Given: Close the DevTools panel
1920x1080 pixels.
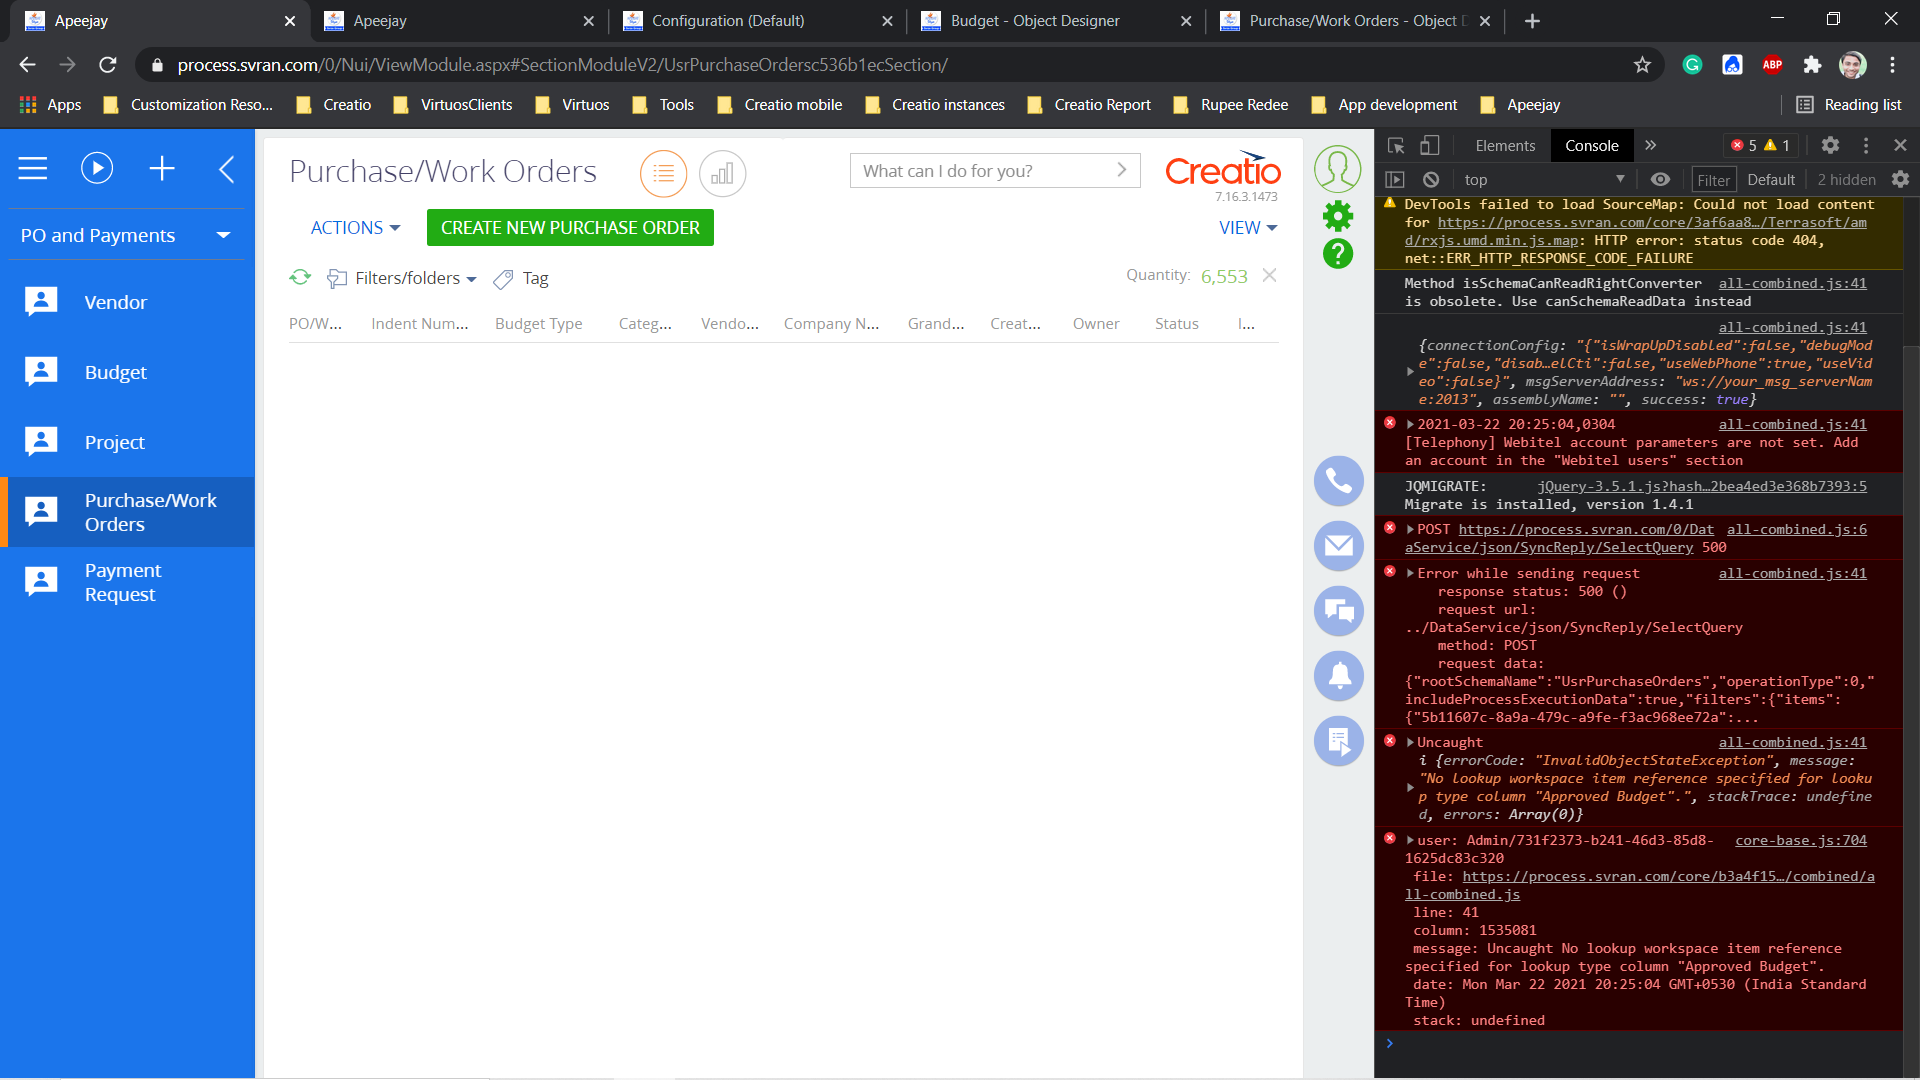Looking at the screenshot, I should [1900, 146].
